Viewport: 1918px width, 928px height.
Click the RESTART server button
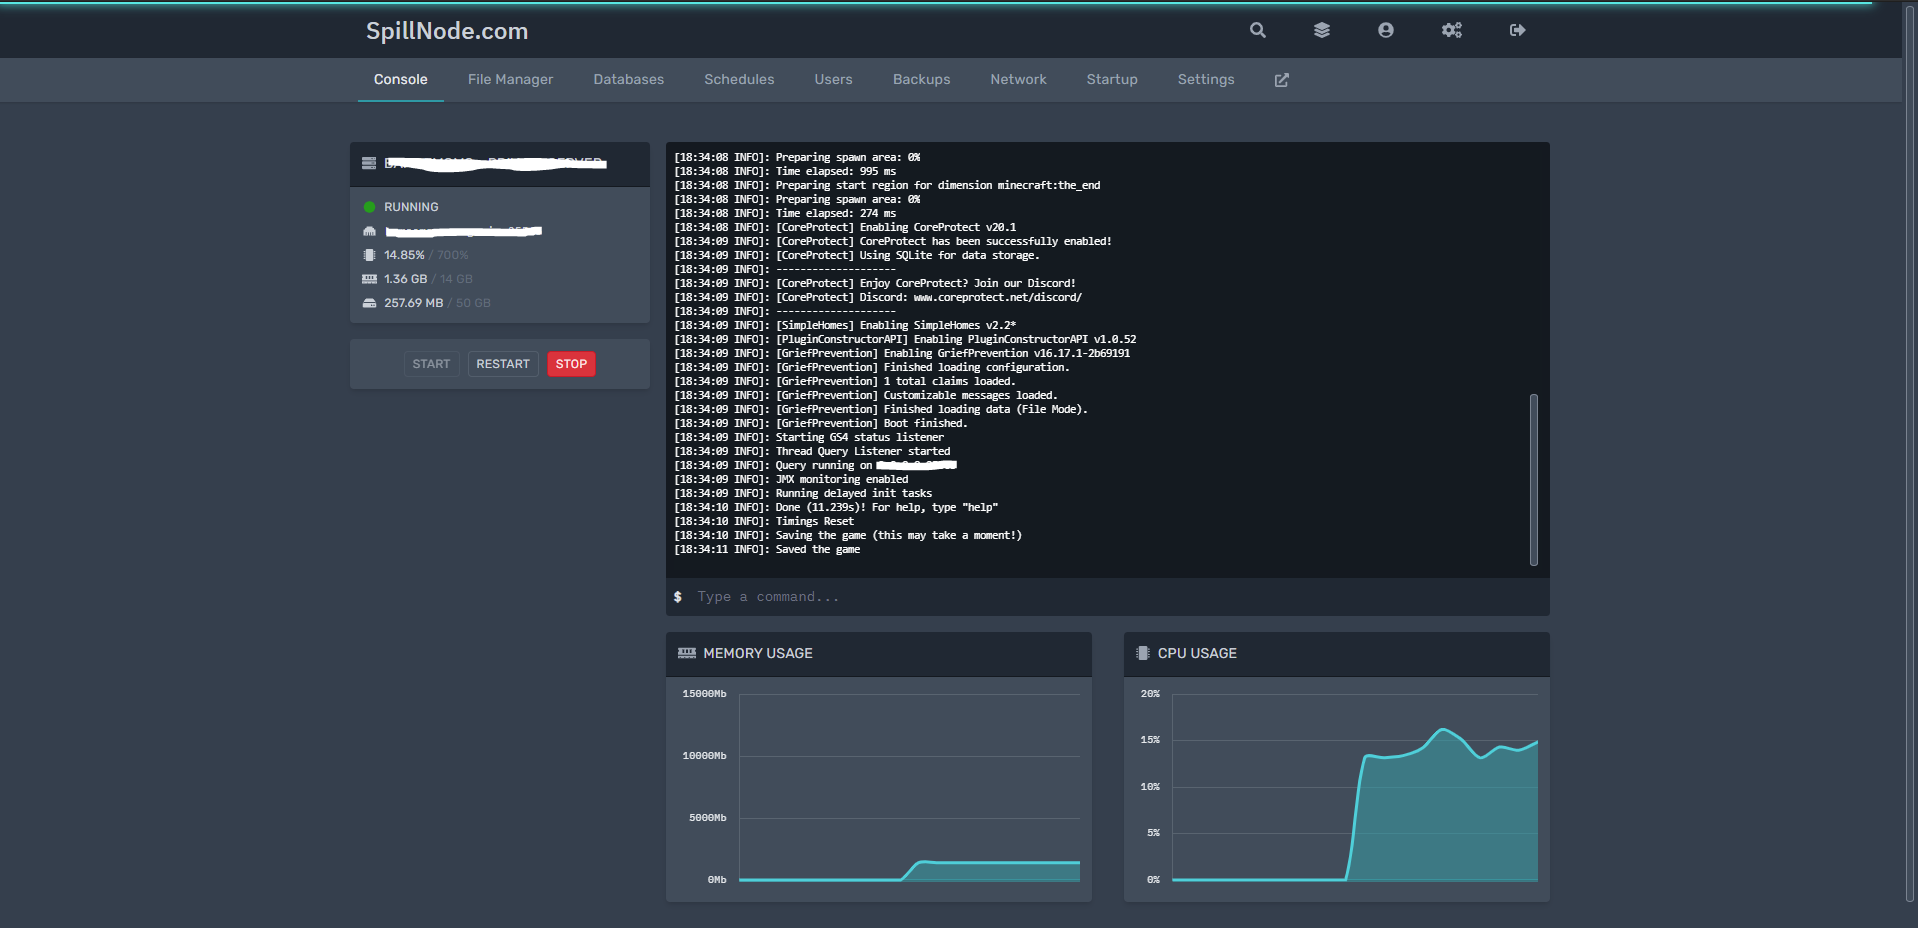click(x=503, y=364)
